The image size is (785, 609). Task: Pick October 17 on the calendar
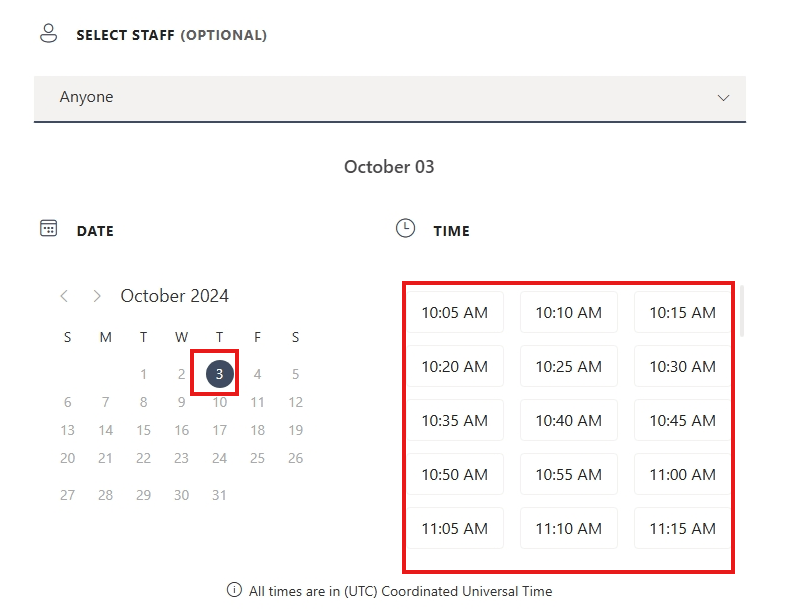(219, 430)
